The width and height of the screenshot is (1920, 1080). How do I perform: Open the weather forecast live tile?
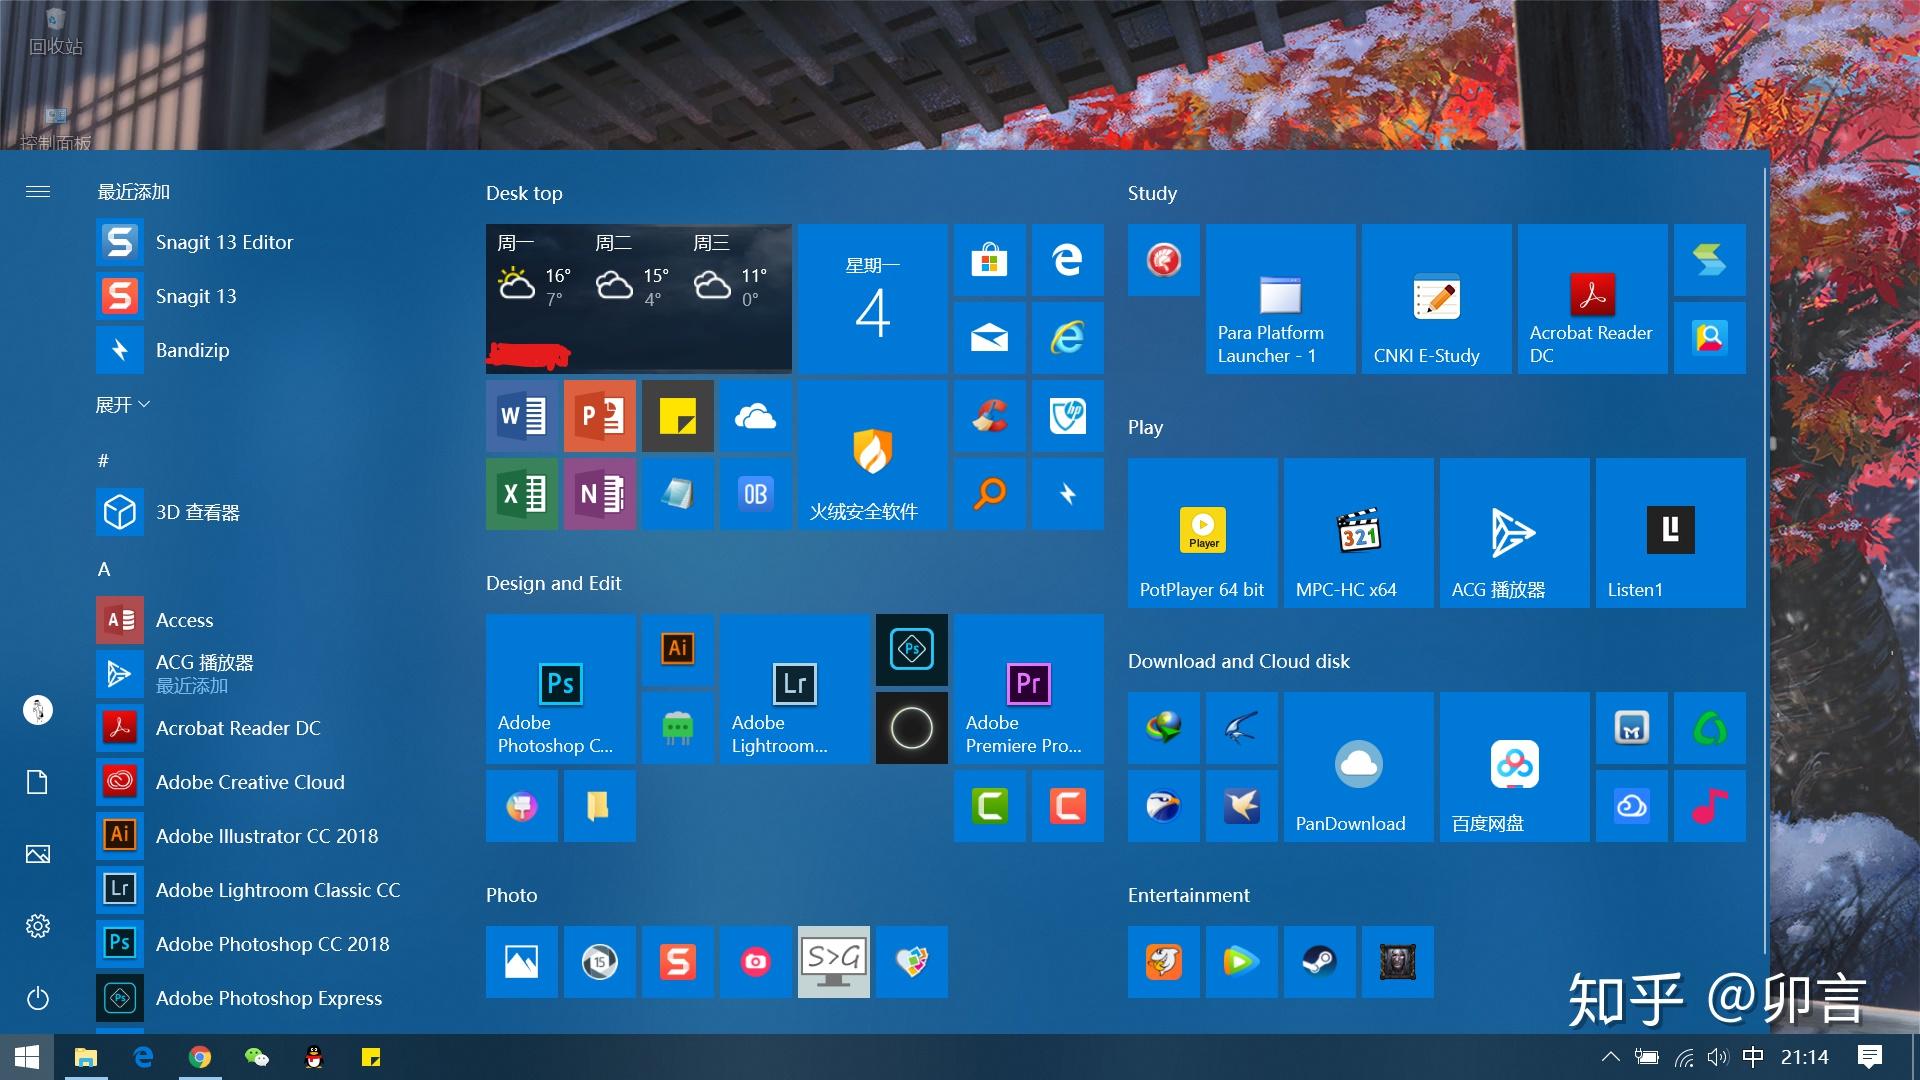638,298
